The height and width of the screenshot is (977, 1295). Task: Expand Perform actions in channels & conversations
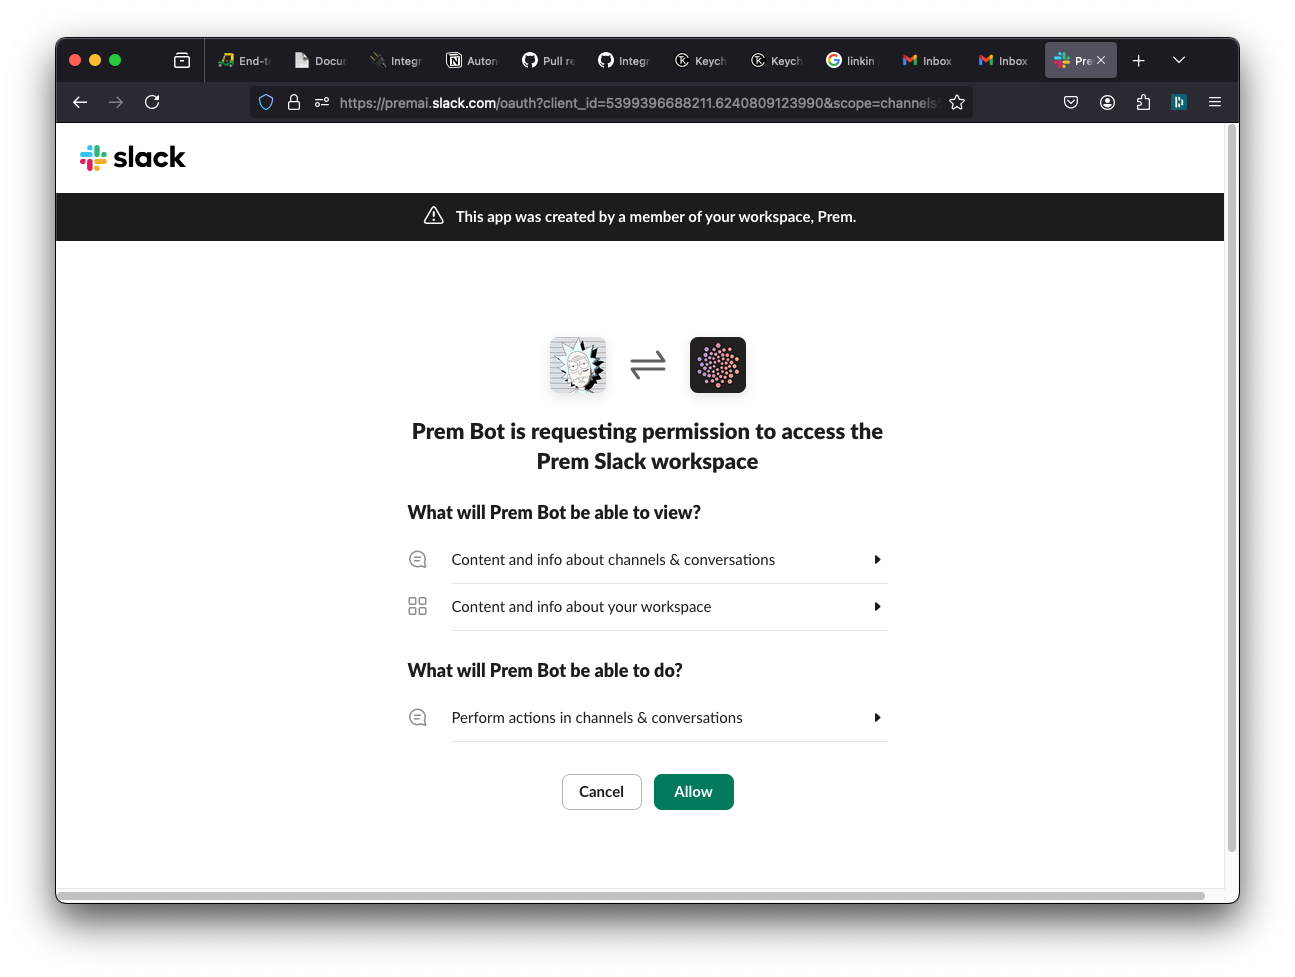669,718
